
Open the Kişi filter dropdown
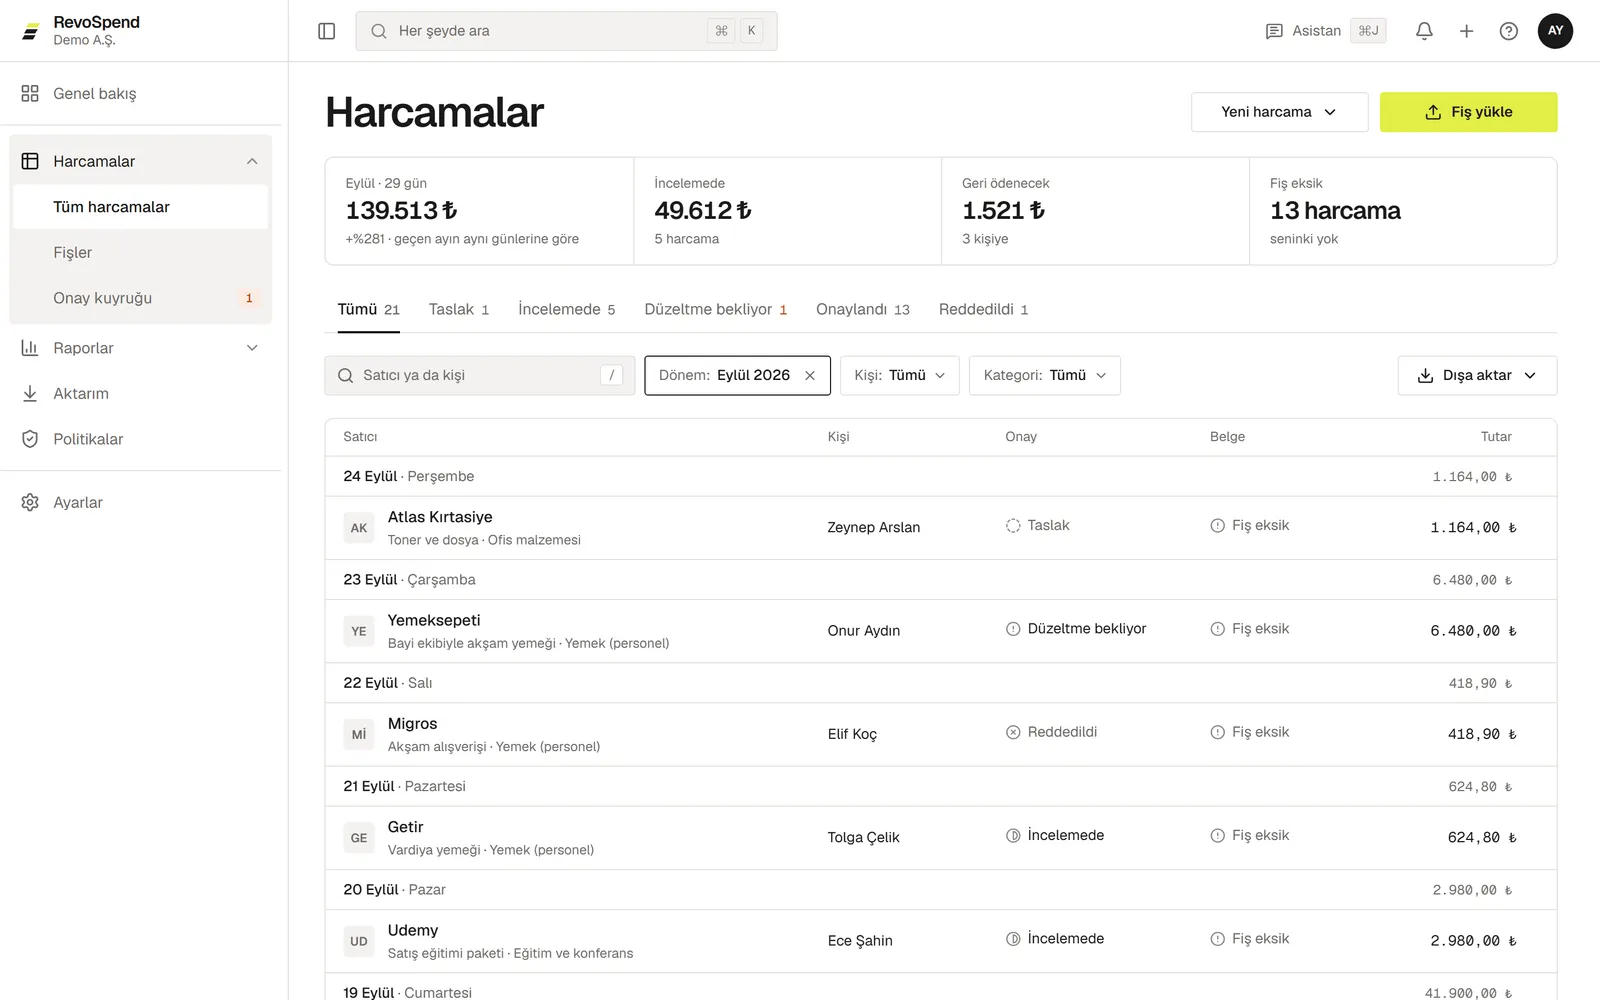pos(899,375)
